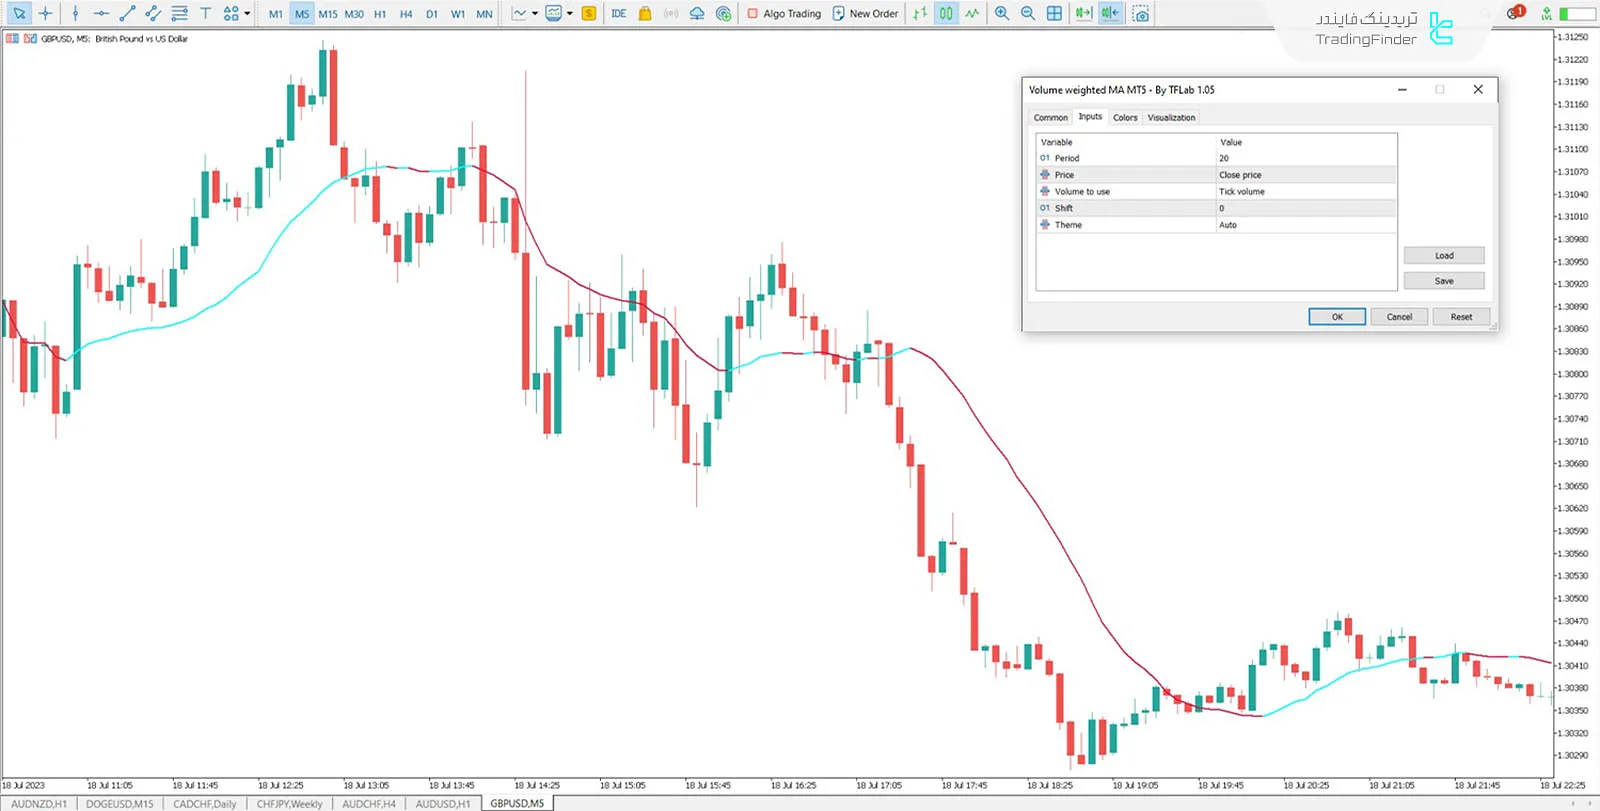Open the MQL5 market shopping bag

[x=645, y=13]
